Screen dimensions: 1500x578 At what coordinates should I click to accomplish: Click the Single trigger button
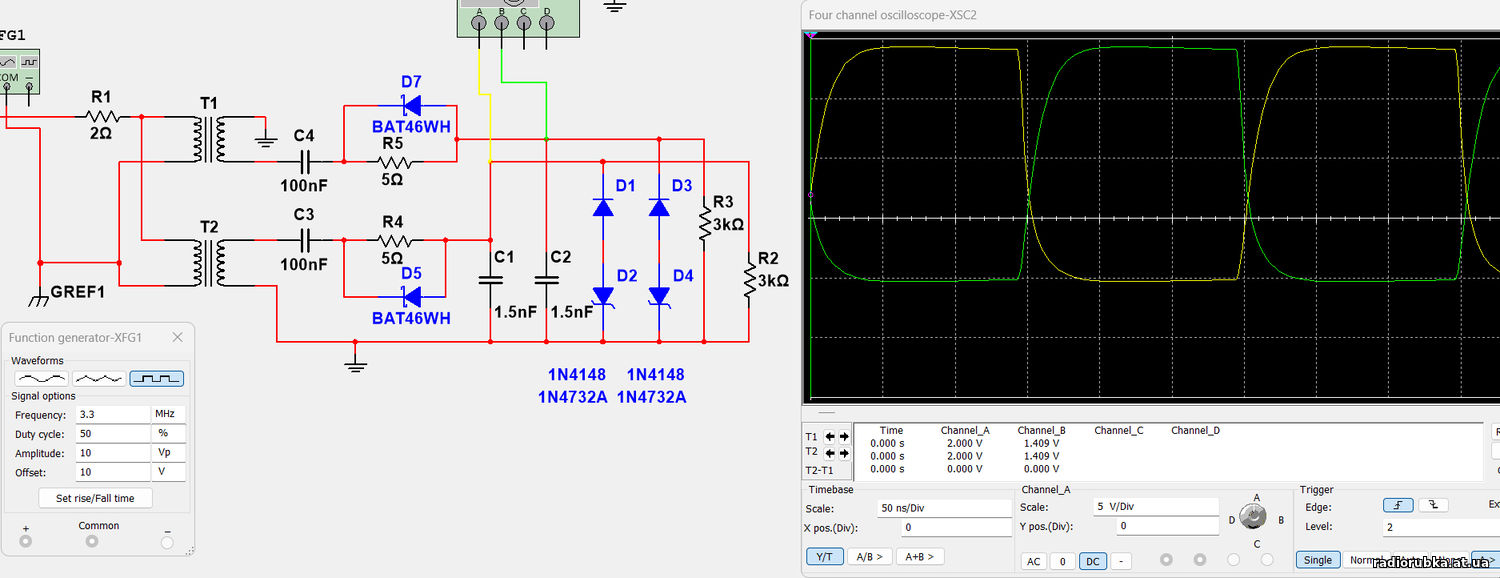click(1317, 560)
